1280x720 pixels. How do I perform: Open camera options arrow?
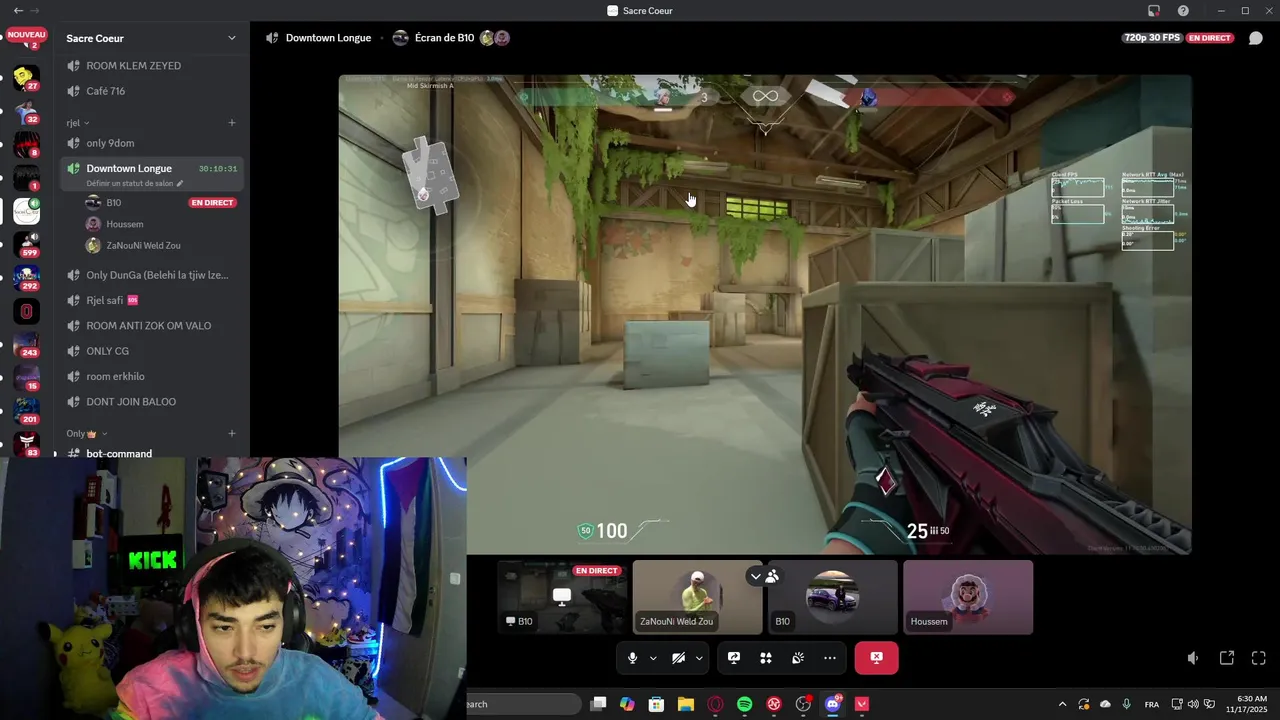(x=699, y=658)
